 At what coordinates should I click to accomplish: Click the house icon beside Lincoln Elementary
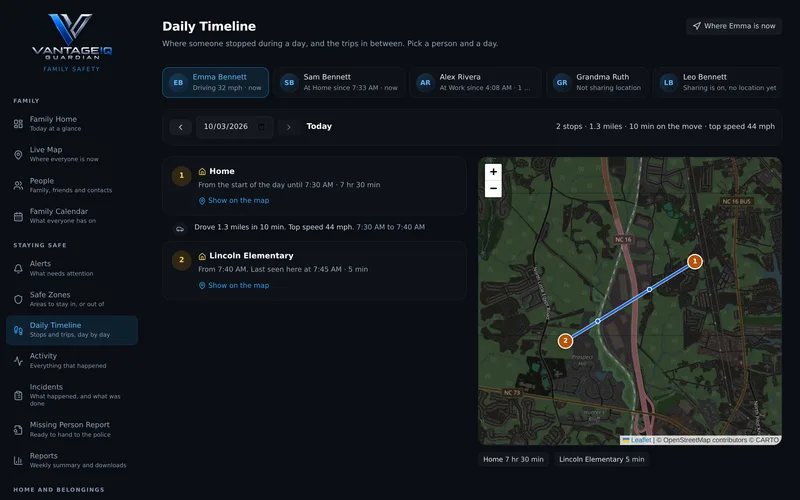pos(202,256)
